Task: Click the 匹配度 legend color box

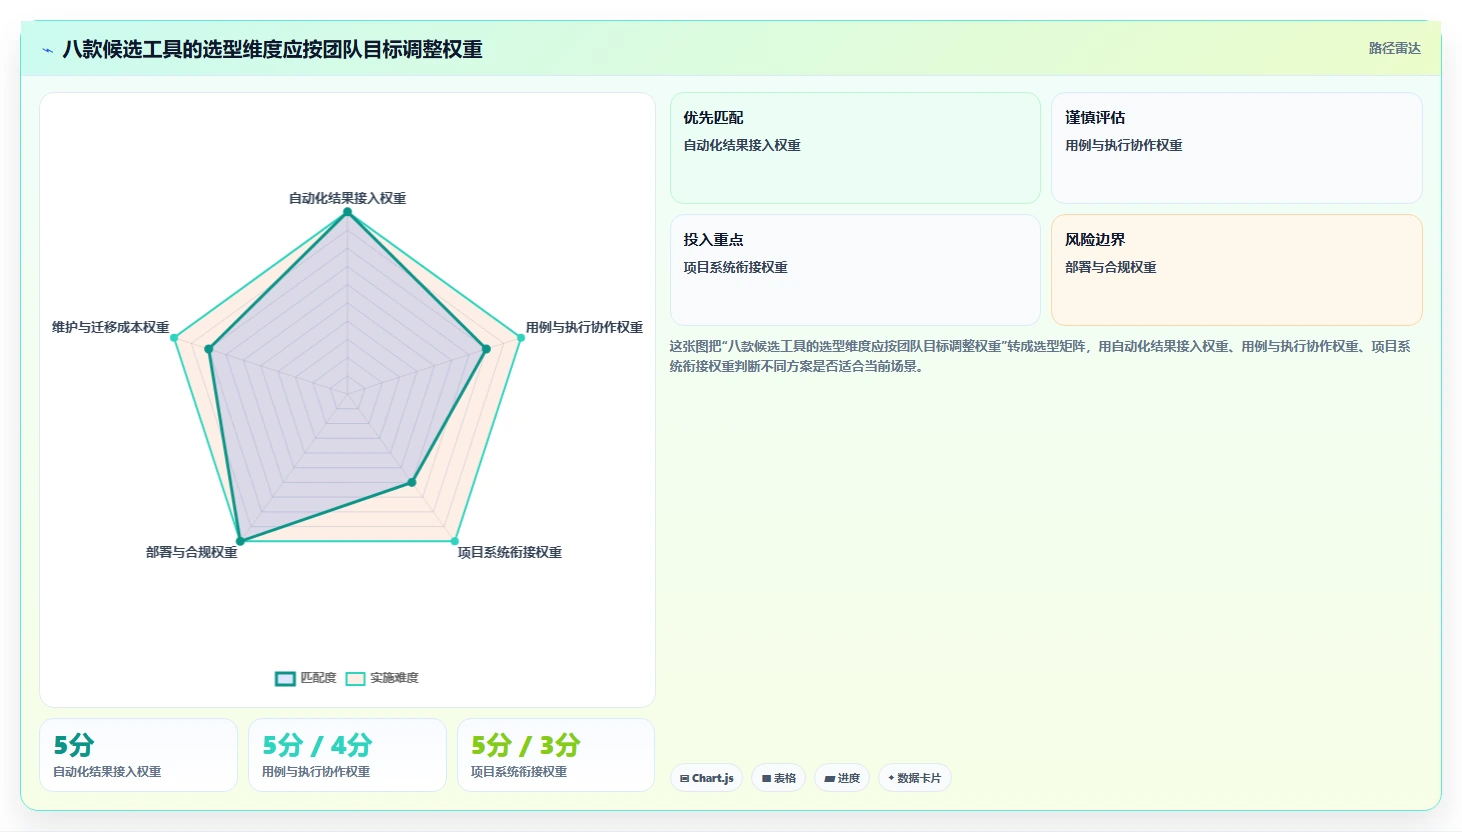Action: [x=285, y=679]
